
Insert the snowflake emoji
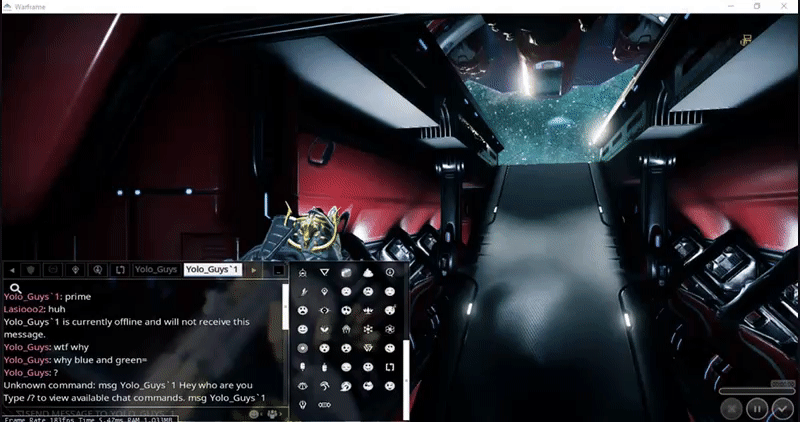pos(368,329)
